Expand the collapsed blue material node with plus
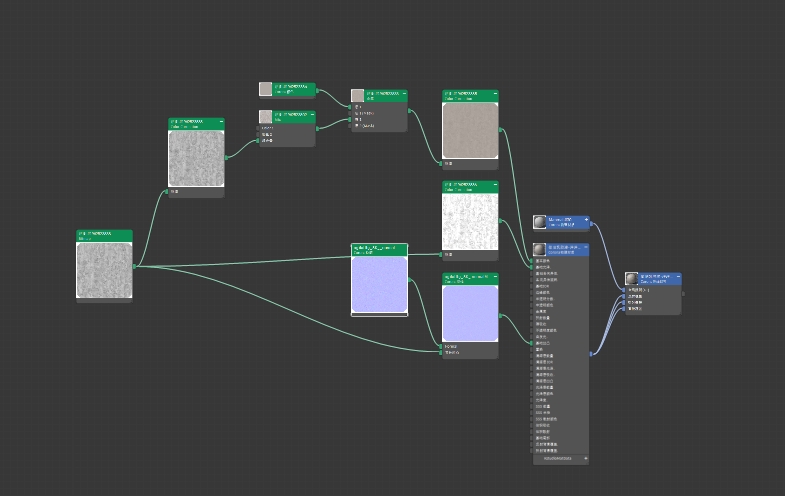 pyautogui.click(x=586, y=220)
